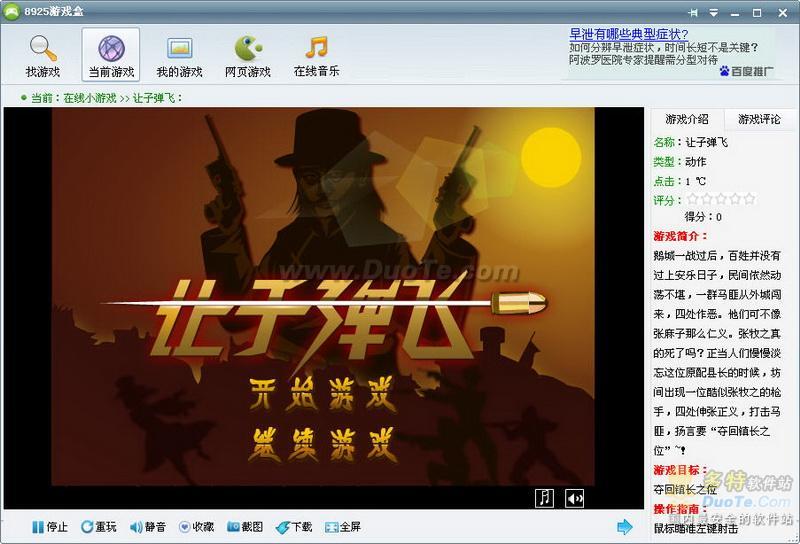Click 继续游戏 to continue the game
Screen dimensions: 800x544
(322, 444)
